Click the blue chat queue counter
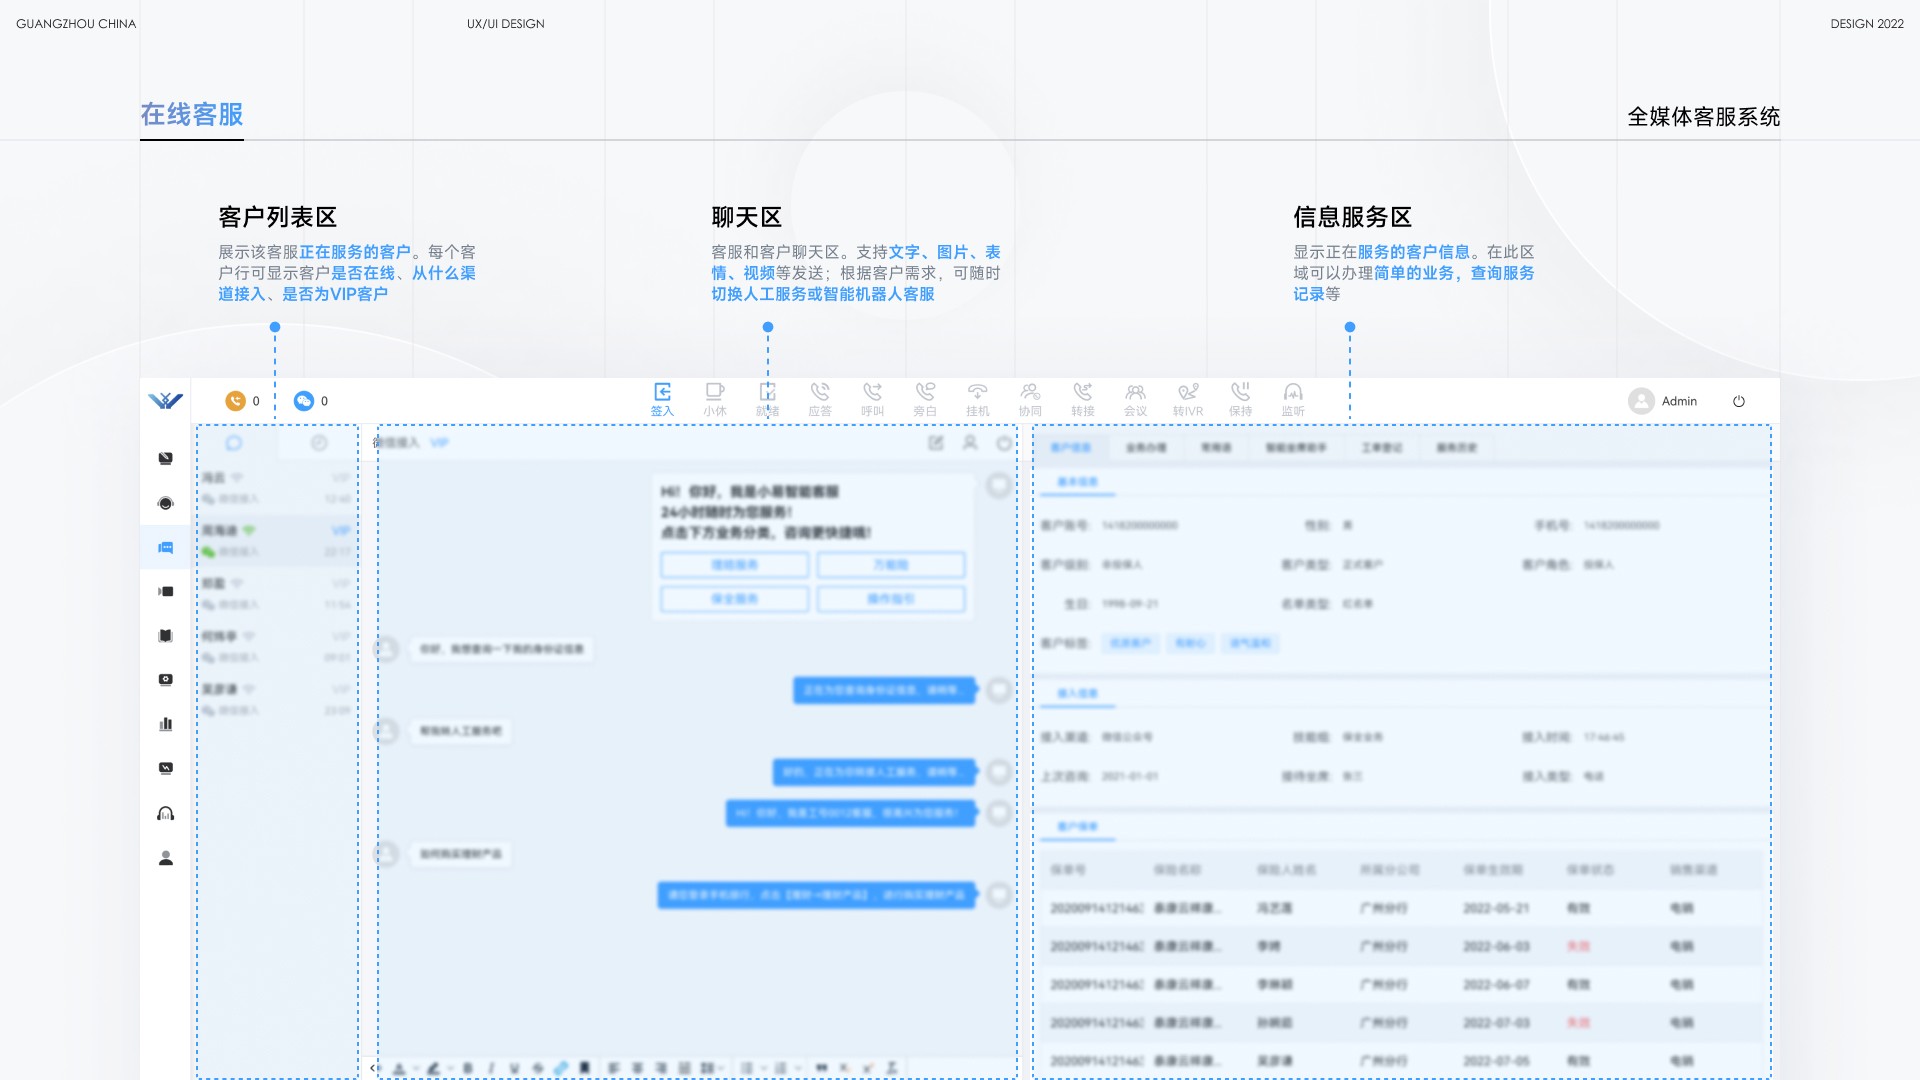 coord(304,401)
